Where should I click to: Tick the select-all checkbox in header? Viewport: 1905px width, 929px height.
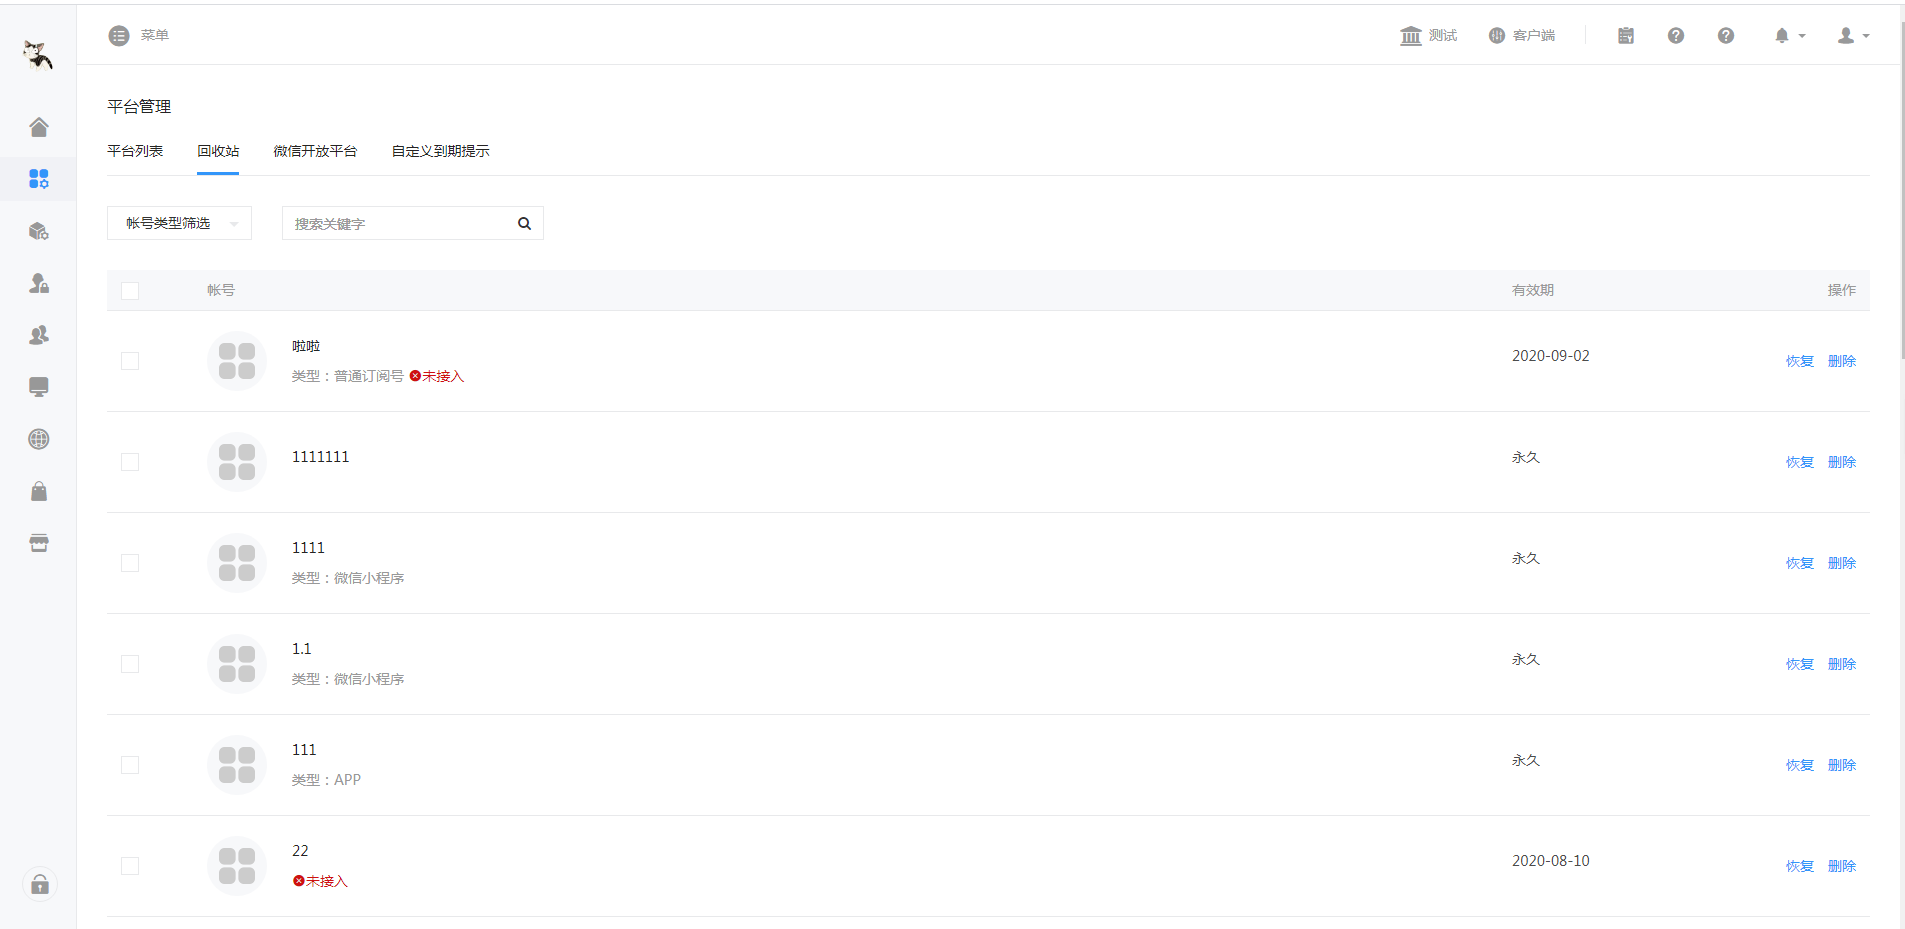[130, 291]
